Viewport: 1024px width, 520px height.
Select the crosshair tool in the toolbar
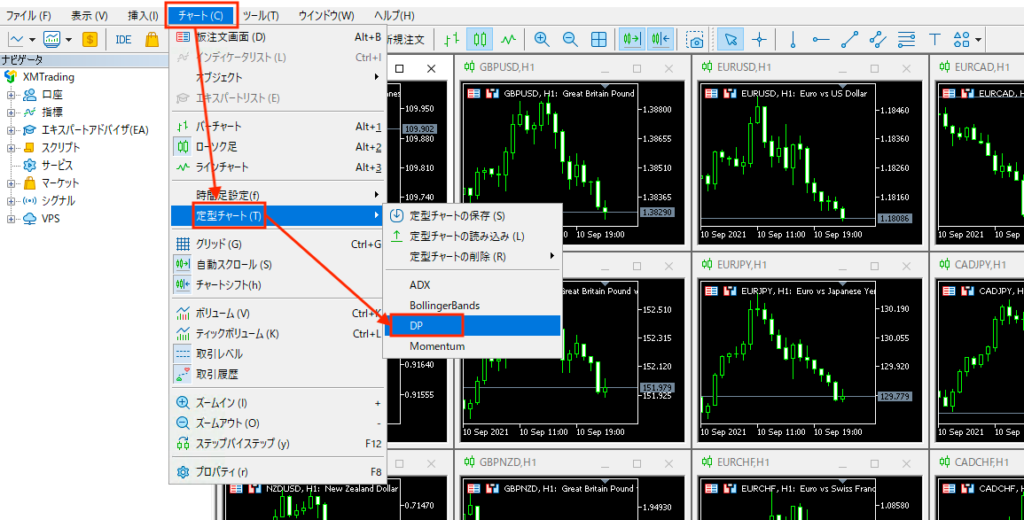coord(759,40)
